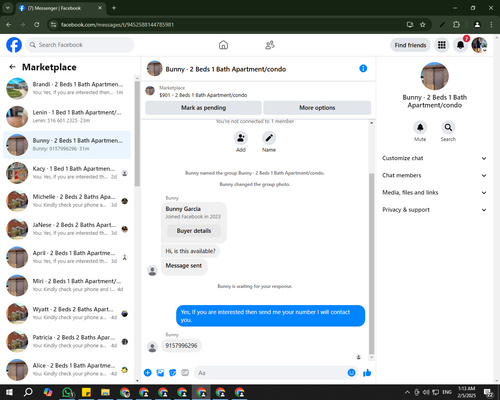Open the taskbar clock showing 1:13 AM
The image size is (500, 400).
(467, 392)
